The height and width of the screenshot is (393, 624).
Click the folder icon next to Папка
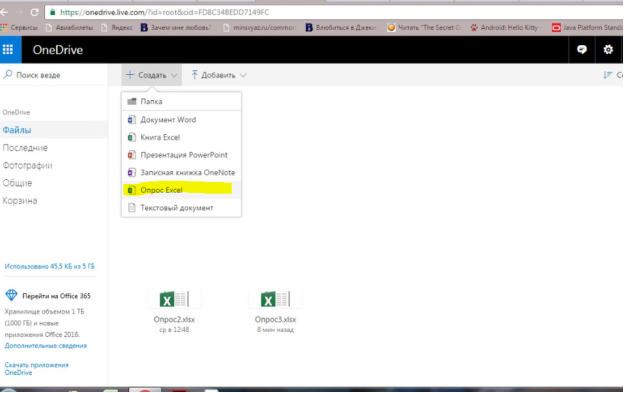click(132, 101)
